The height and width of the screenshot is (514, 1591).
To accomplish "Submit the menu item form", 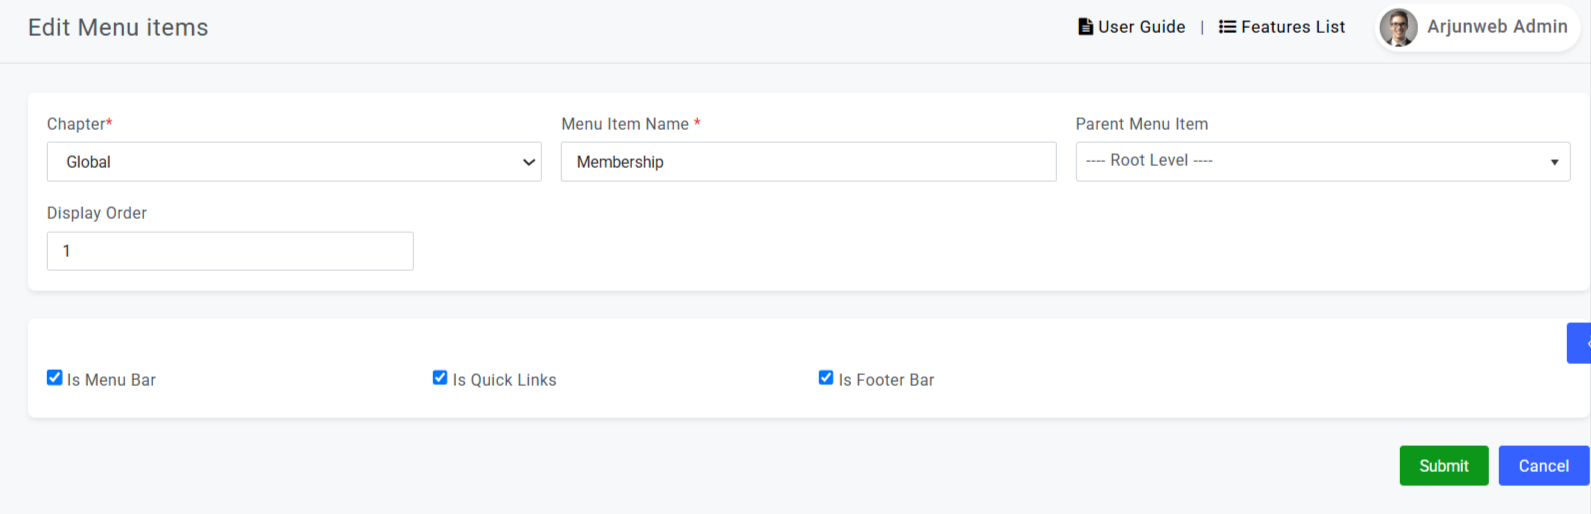I will pos(1444,466).
